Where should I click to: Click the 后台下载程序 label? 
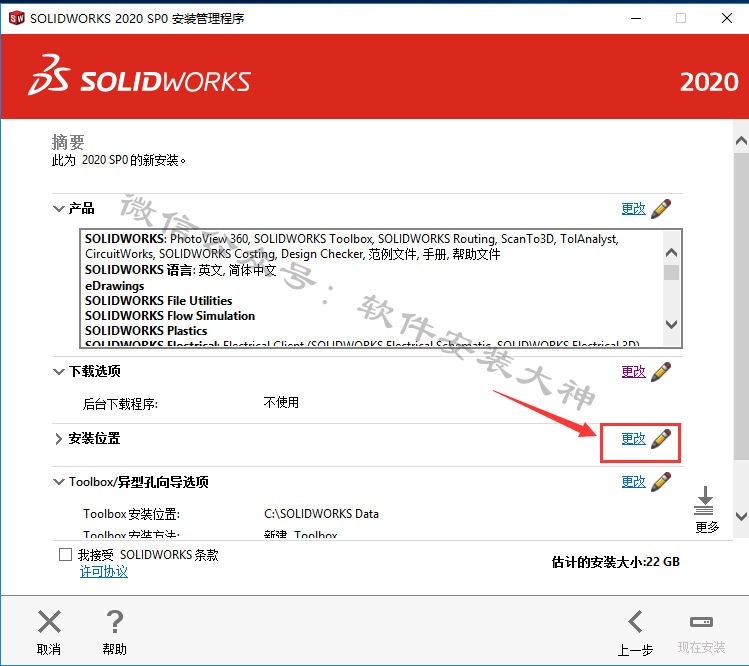pos(120,404)
